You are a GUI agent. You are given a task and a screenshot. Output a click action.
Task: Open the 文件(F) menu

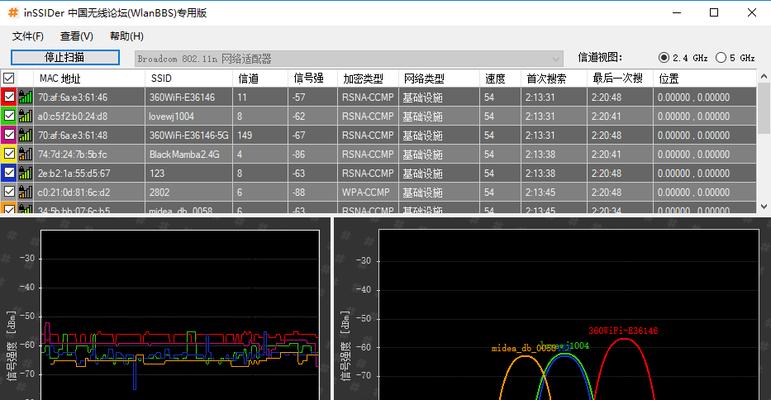coord(28,36)
